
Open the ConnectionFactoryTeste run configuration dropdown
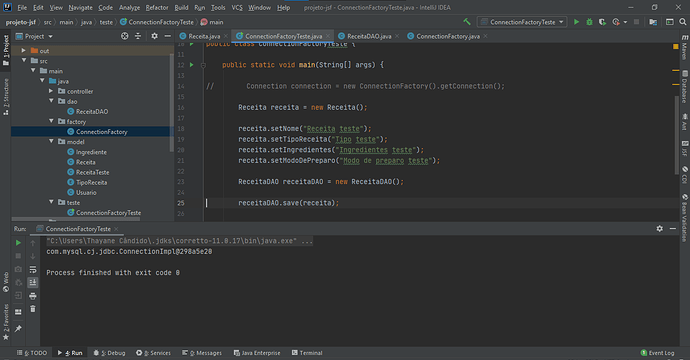522,22
